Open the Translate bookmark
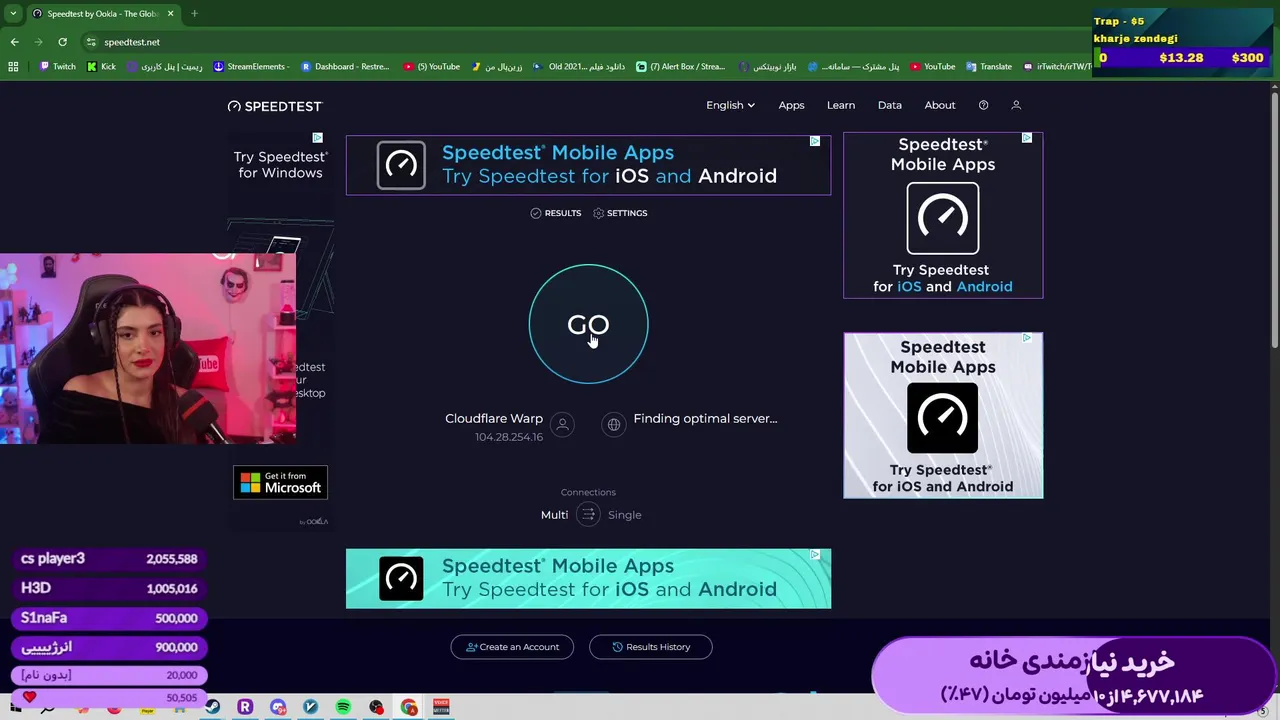1280x720 pixels. [x=989, y=67]
